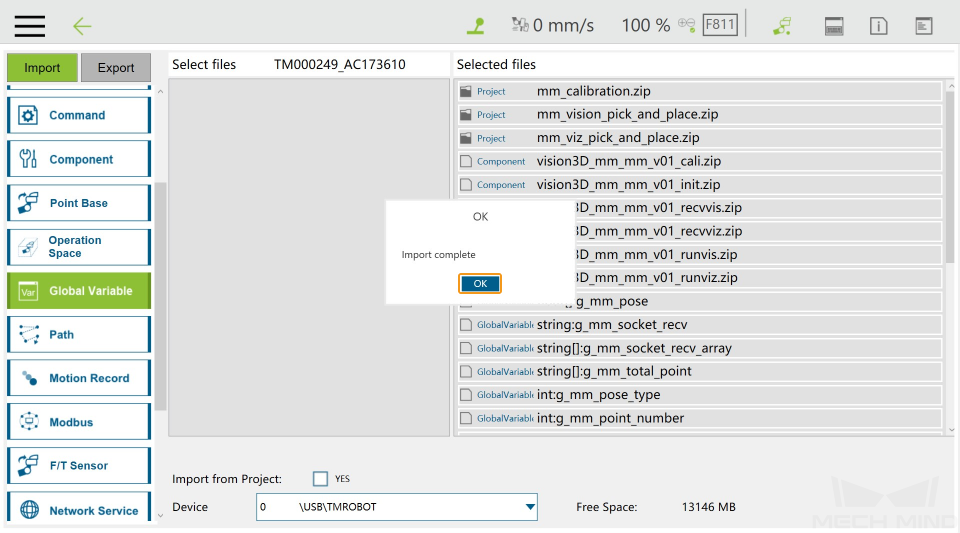Open the hamburger main menu
This screenshot has height=533, width=960.
[x=29, y=26]
